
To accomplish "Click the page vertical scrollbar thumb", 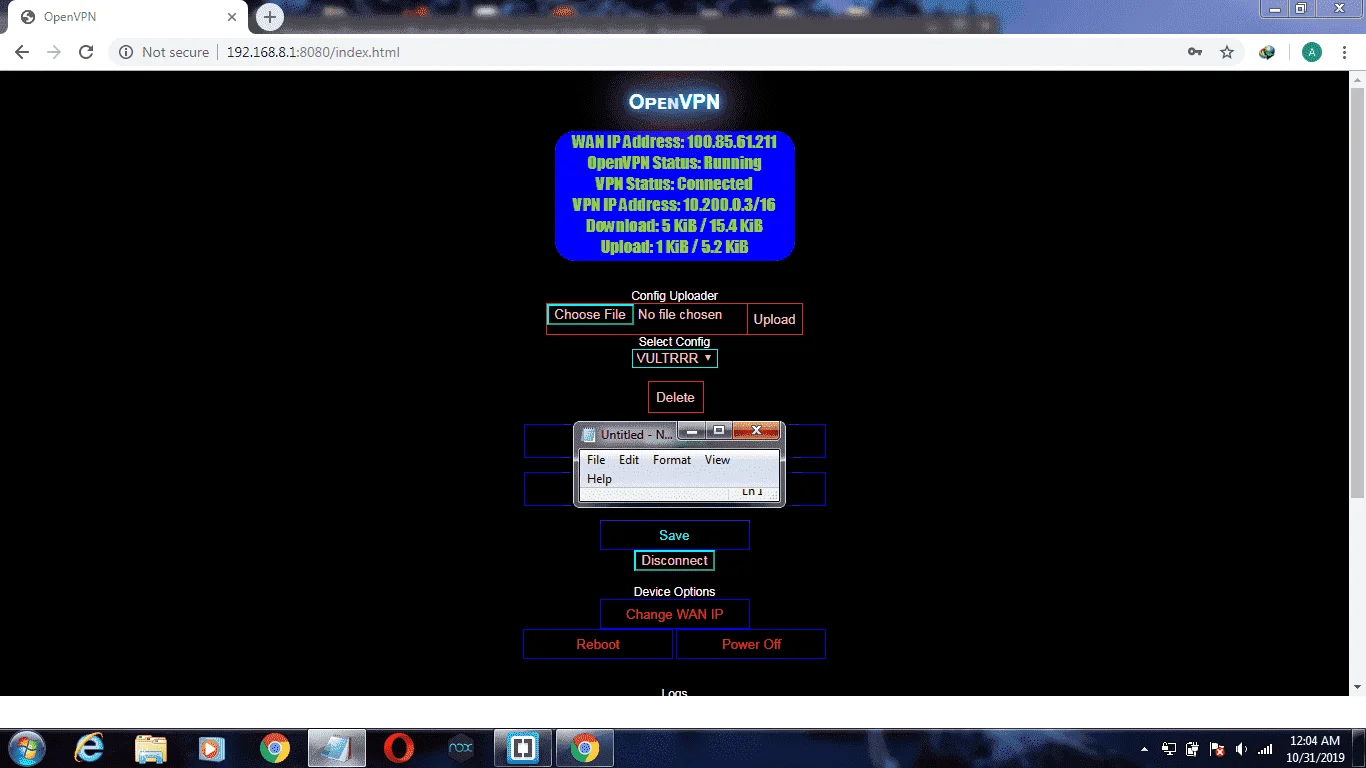I will (x=1357, y=292).
